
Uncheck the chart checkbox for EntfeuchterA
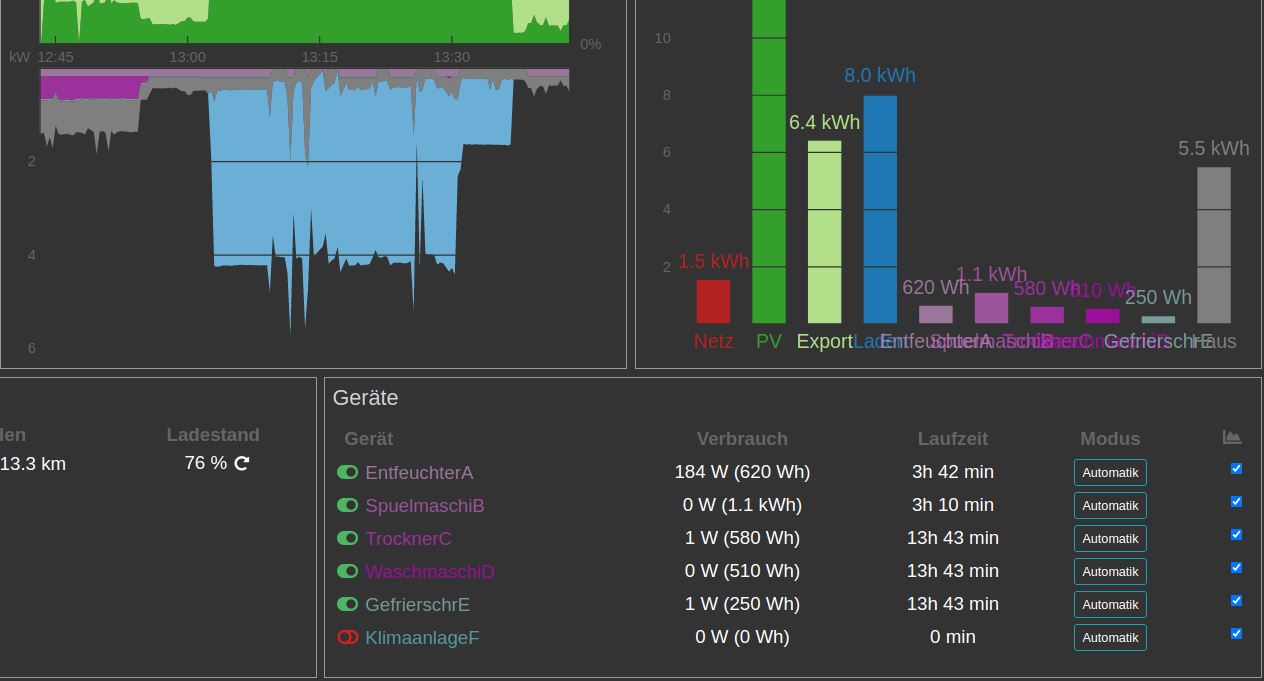[x=1236, y=468]
